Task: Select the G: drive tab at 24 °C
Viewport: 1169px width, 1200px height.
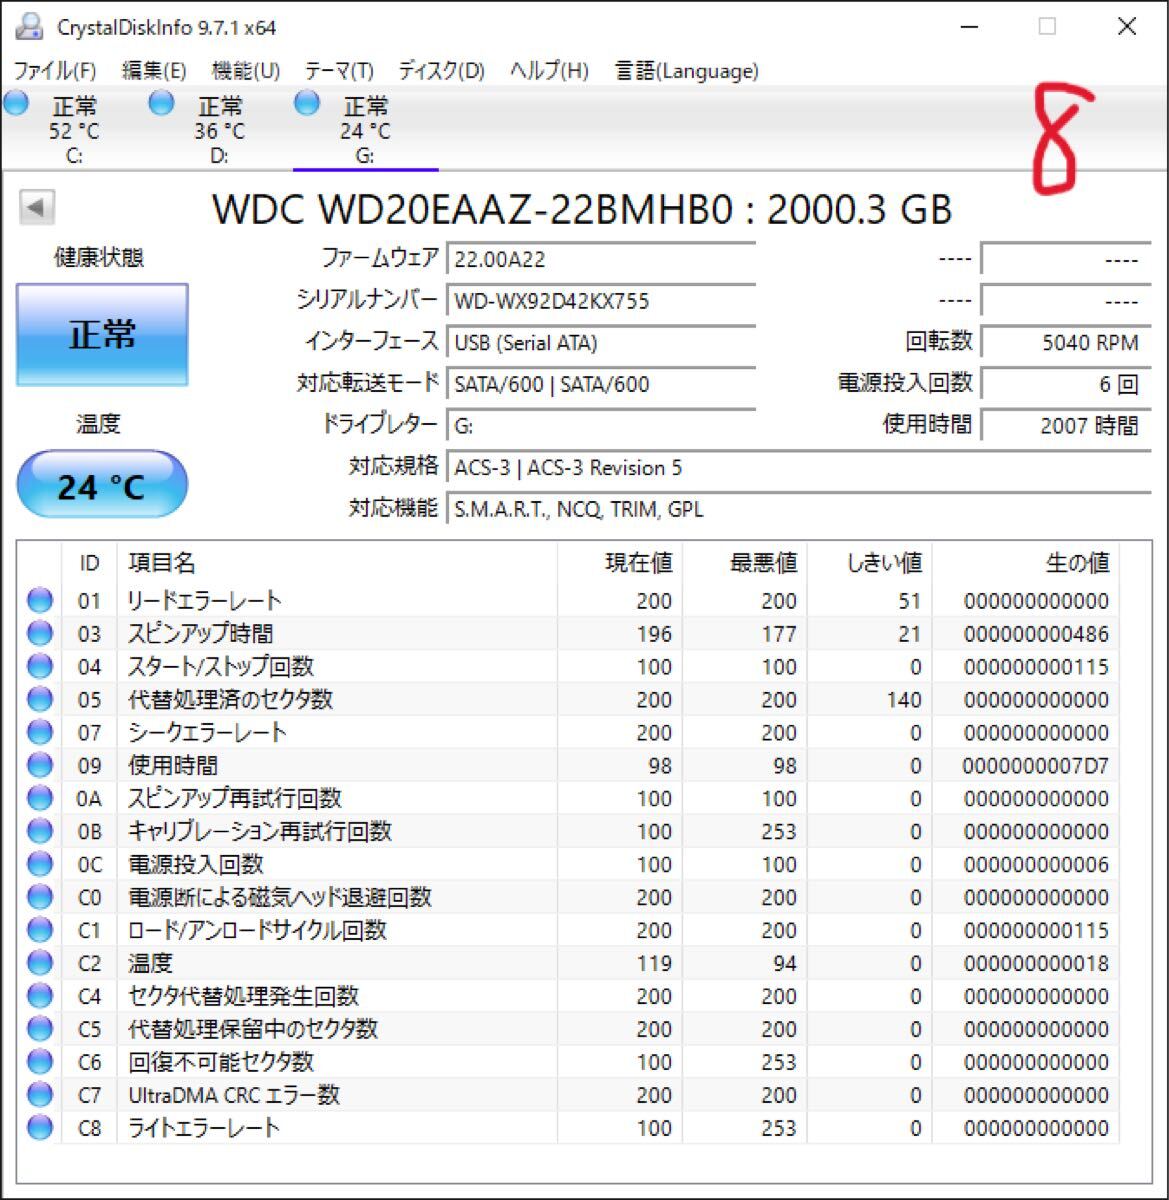Action: pyautogui.click(x=365, y=130)
